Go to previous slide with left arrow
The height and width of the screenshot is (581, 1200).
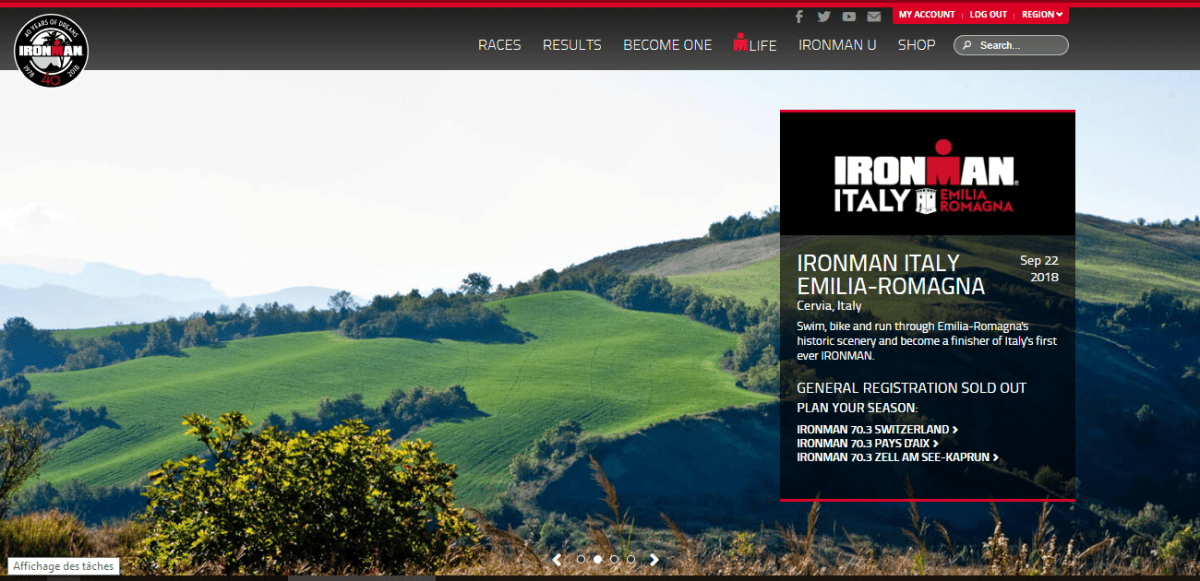(x=557, y=560)
